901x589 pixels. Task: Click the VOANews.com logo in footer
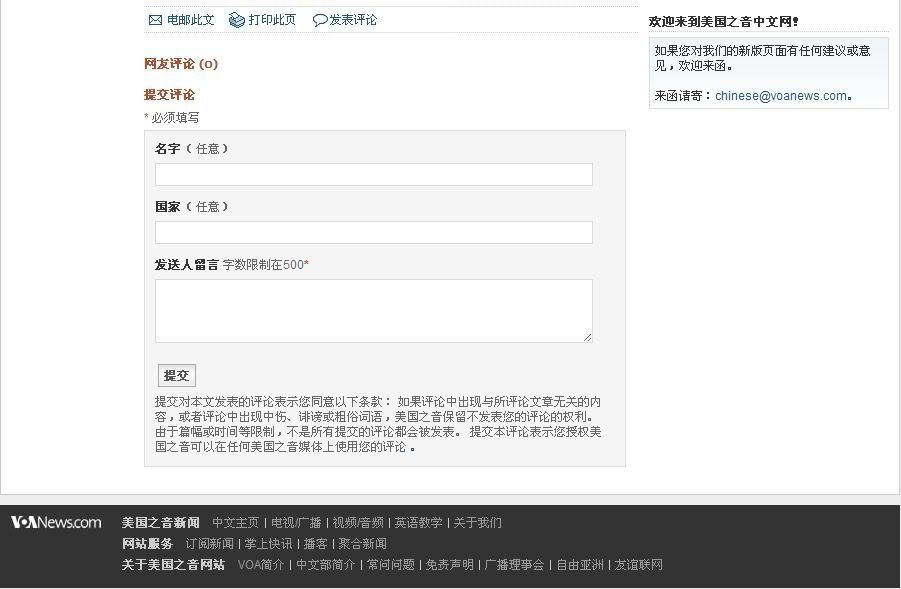[x=56, y=522]
